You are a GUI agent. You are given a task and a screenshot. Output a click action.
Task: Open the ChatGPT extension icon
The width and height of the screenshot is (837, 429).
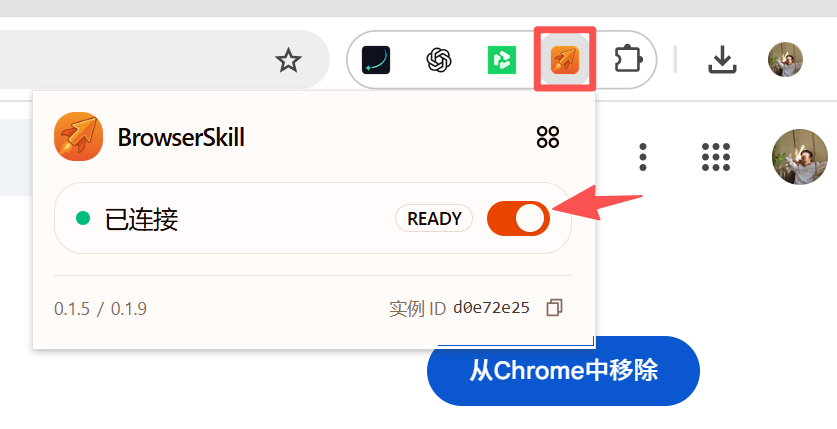[439, 60]
